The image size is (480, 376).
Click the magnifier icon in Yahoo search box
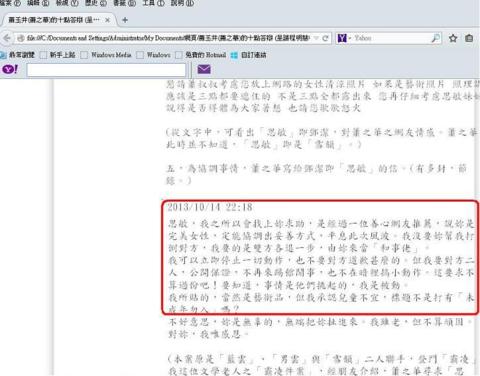click(435, 38)
